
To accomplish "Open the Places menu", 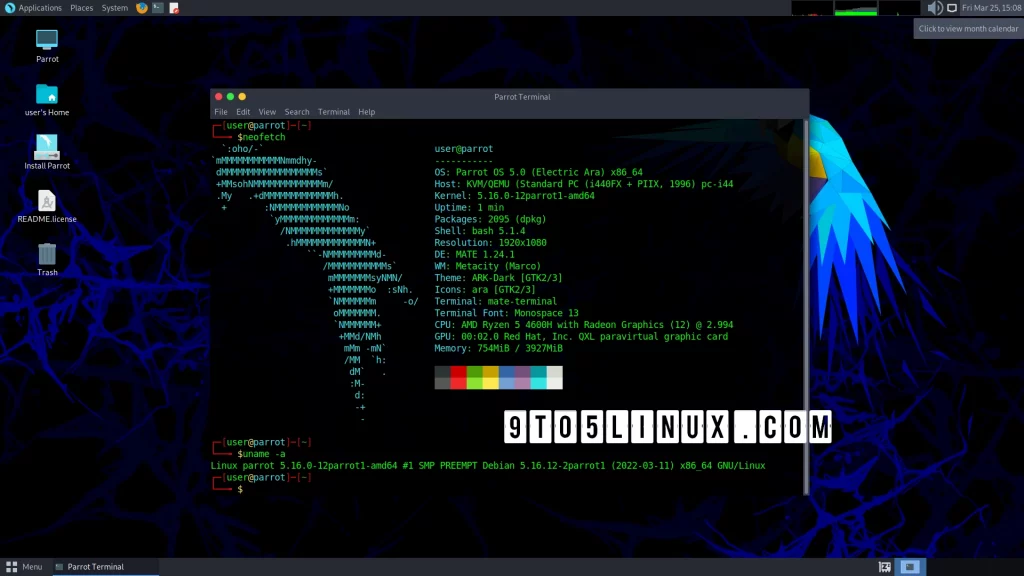I will [82, 8].
